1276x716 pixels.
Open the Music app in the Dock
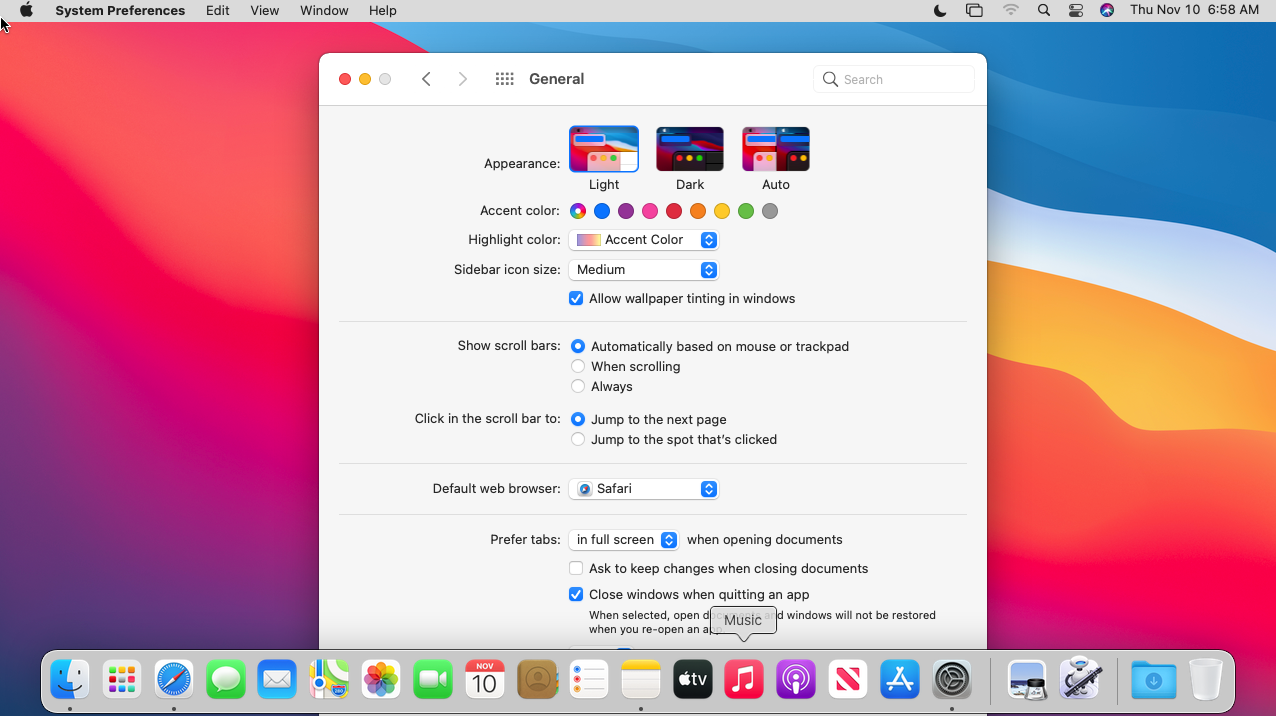[x=744, y=680]
